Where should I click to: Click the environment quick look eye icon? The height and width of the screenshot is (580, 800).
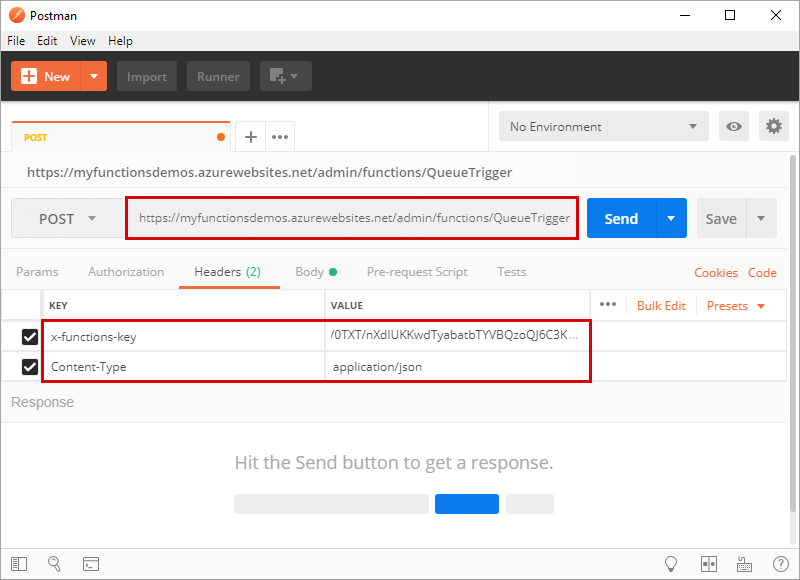click(734, 127)
